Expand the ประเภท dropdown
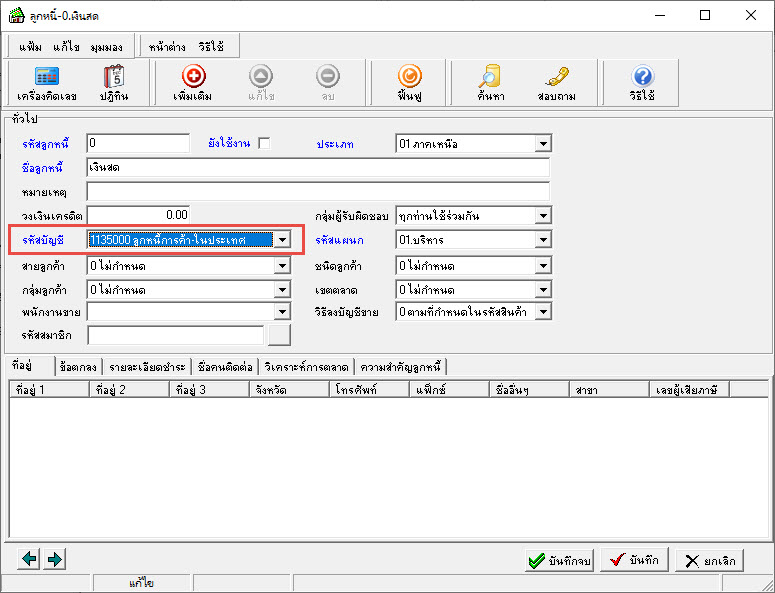This screenshot has height=593, width=775. tap(542, 144)
